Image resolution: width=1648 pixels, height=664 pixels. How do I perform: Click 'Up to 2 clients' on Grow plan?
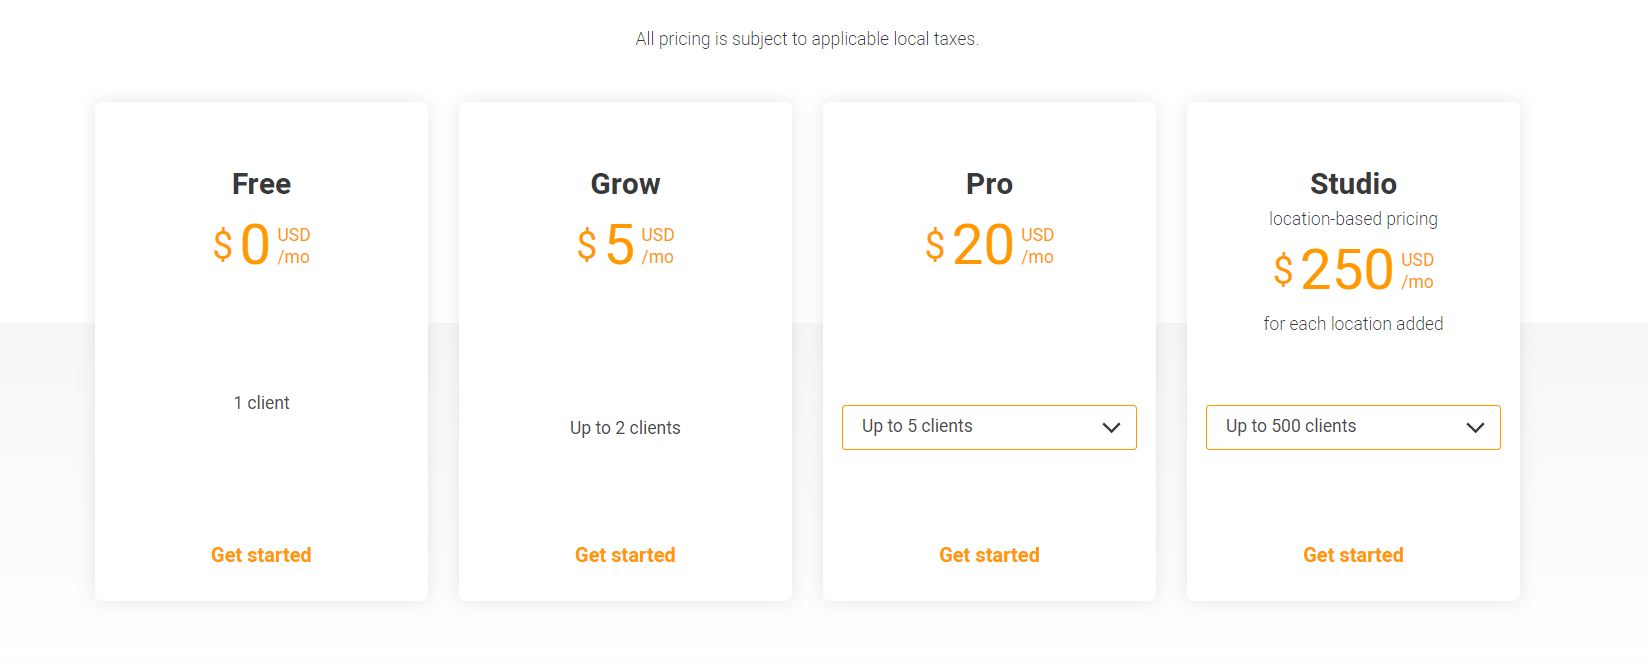point(625,427)
